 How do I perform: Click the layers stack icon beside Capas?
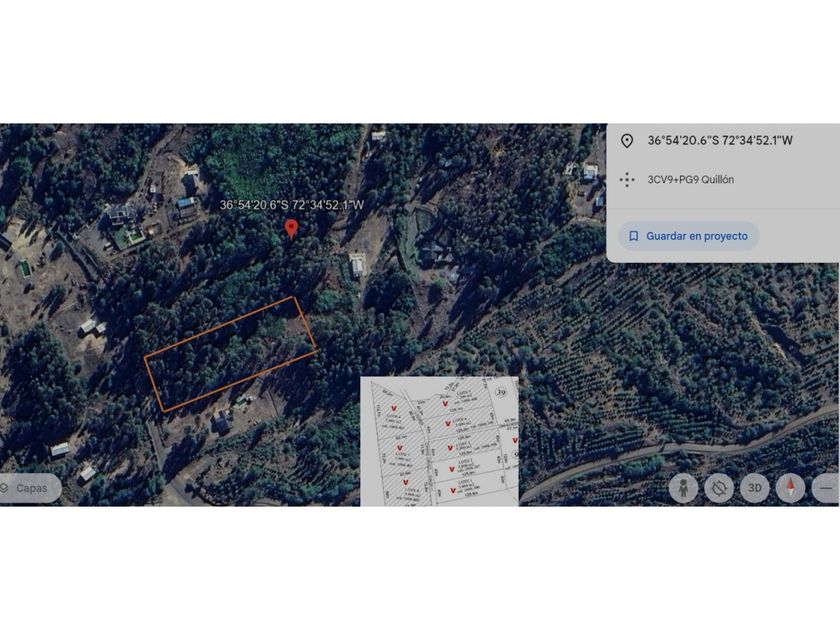(4, 488)
